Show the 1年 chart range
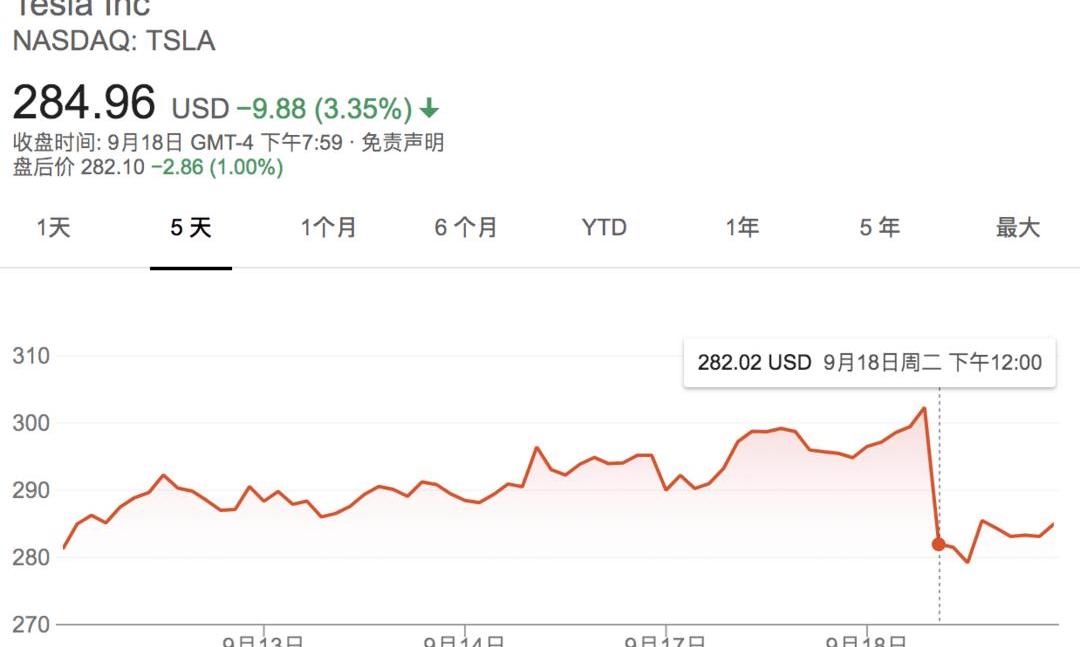The height and width of the screenshot is (647, 1080). [x=742, y=228]
